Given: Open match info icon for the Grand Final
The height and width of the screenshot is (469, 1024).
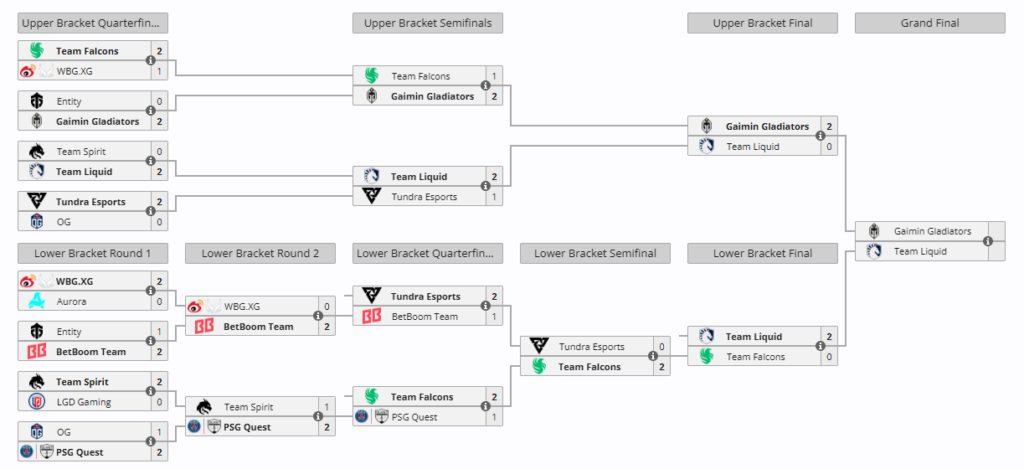Looking at the screenshot, I should point(988,241).
